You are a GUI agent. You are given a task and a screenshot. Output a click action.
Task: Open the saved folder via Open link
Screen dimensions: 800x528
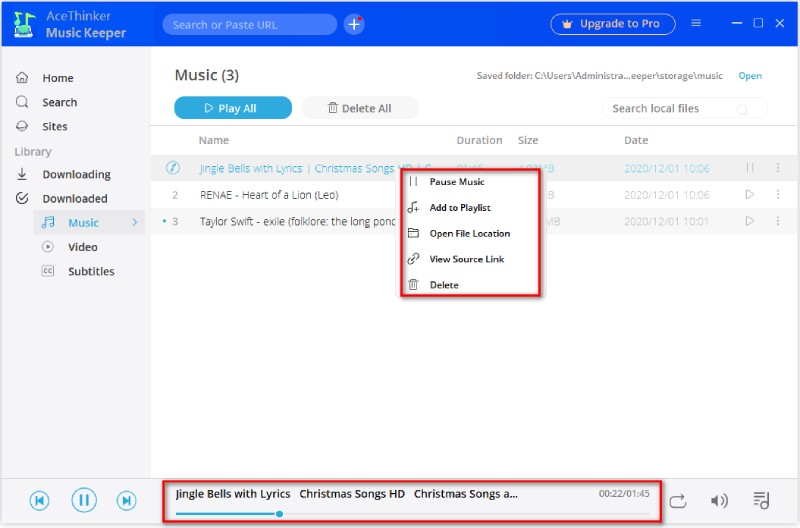749,76
